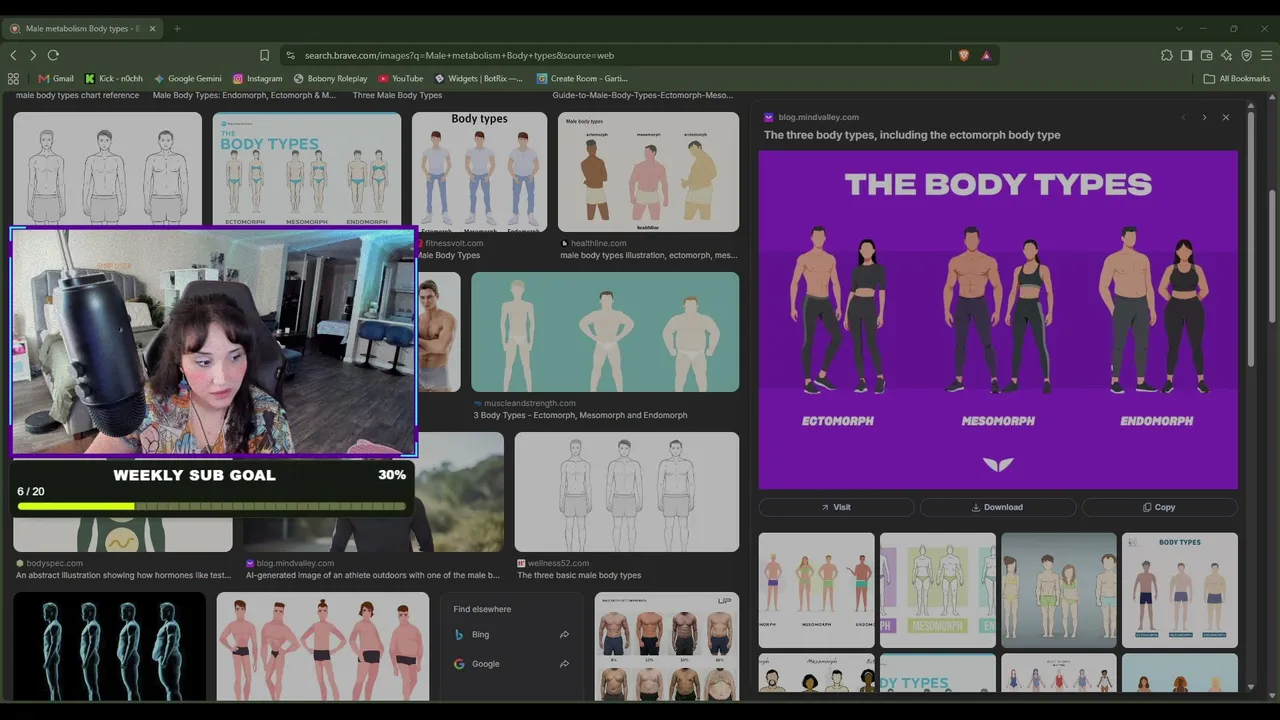The image size is (1280, 720).
Task: Open the apps grid in the bookmarks bar
Action: click(13, 78)
